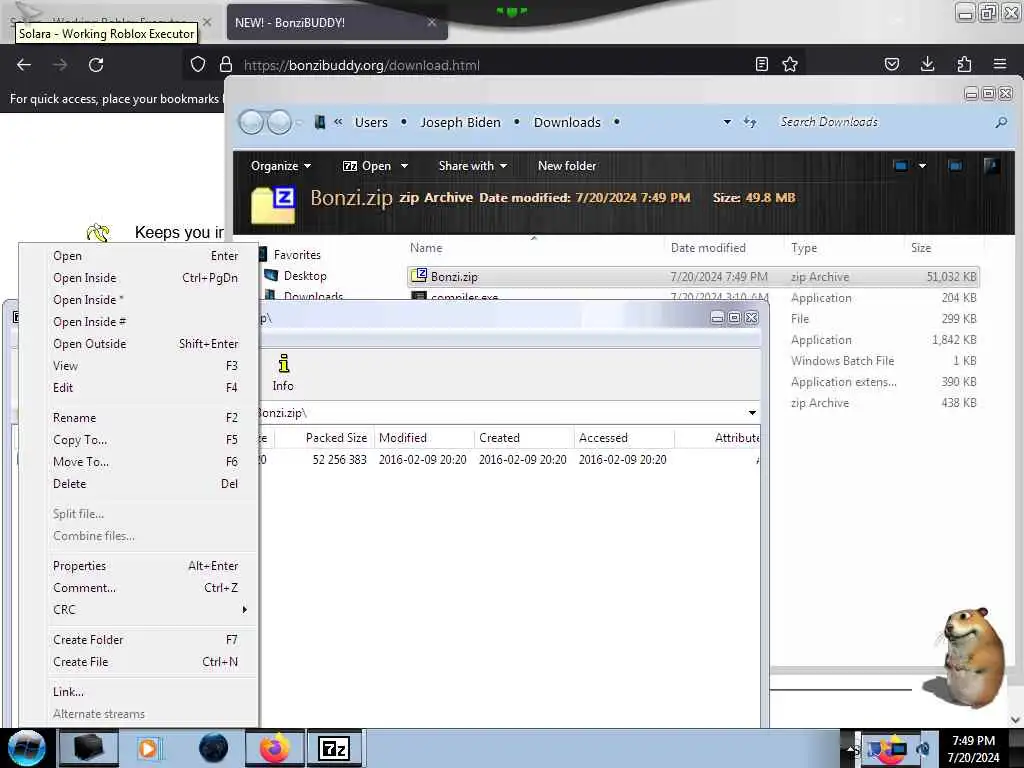The width and height of the screenshot is (1024, 768).
Task: Open the Firefox taskbar icon
Action: pos(275,748)
